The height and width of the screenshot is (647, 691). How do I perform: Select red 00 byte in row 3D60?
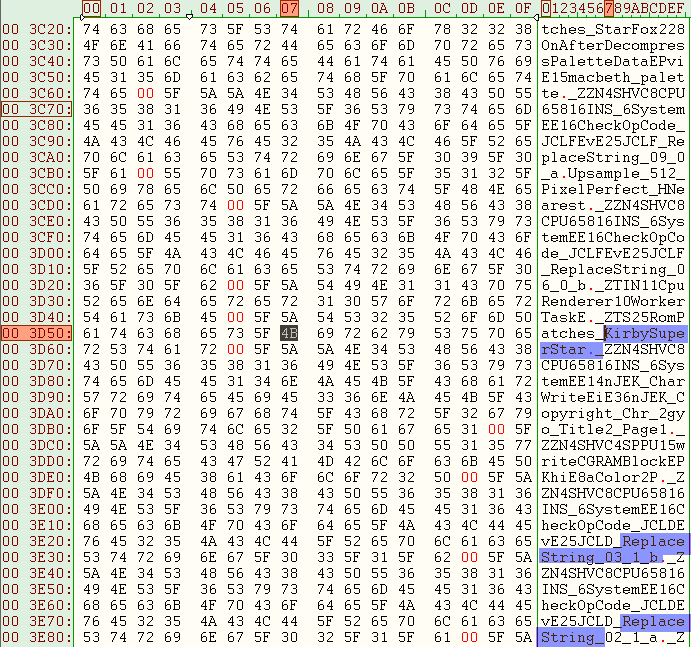tap(235, 350)
